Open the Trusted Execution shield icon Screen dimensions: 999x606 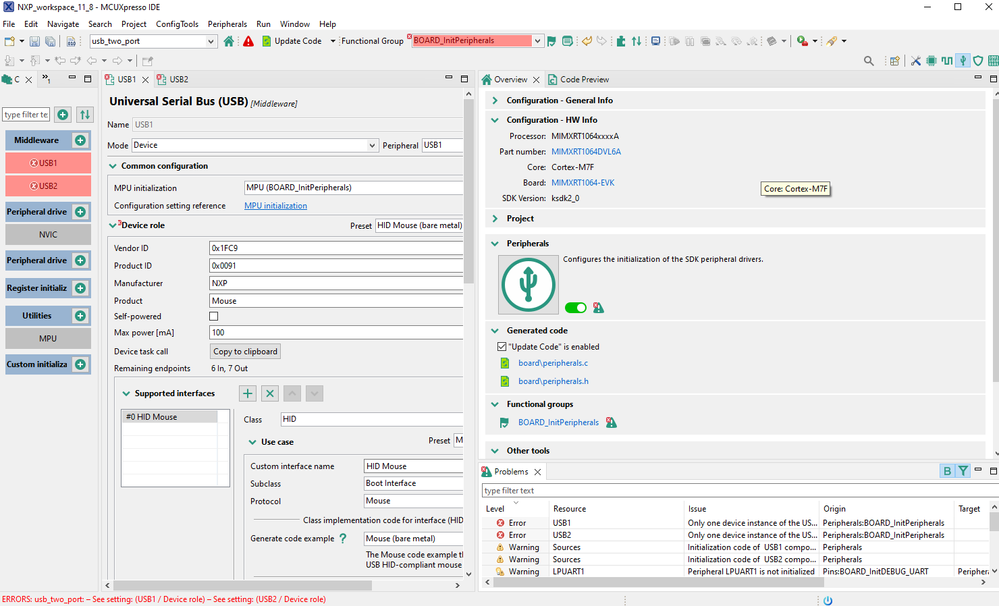978,61
